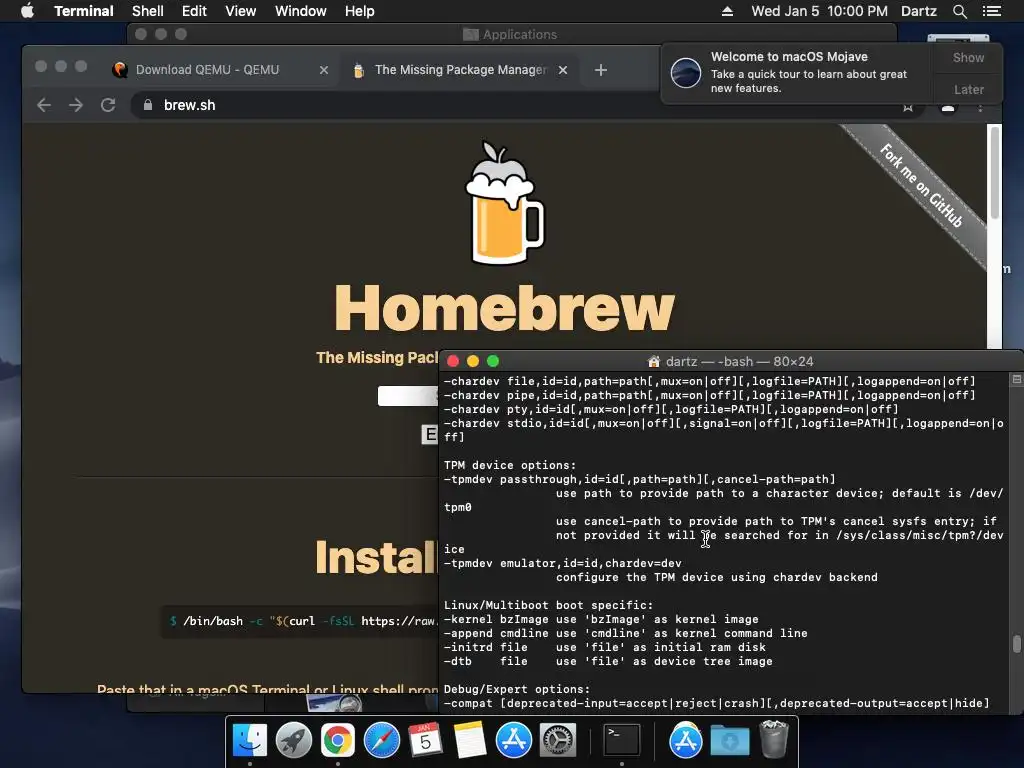Open Spotlight search magnifier
Image resolution: width=1024 pixels, height=768 pixels.
tap(959, 11)
